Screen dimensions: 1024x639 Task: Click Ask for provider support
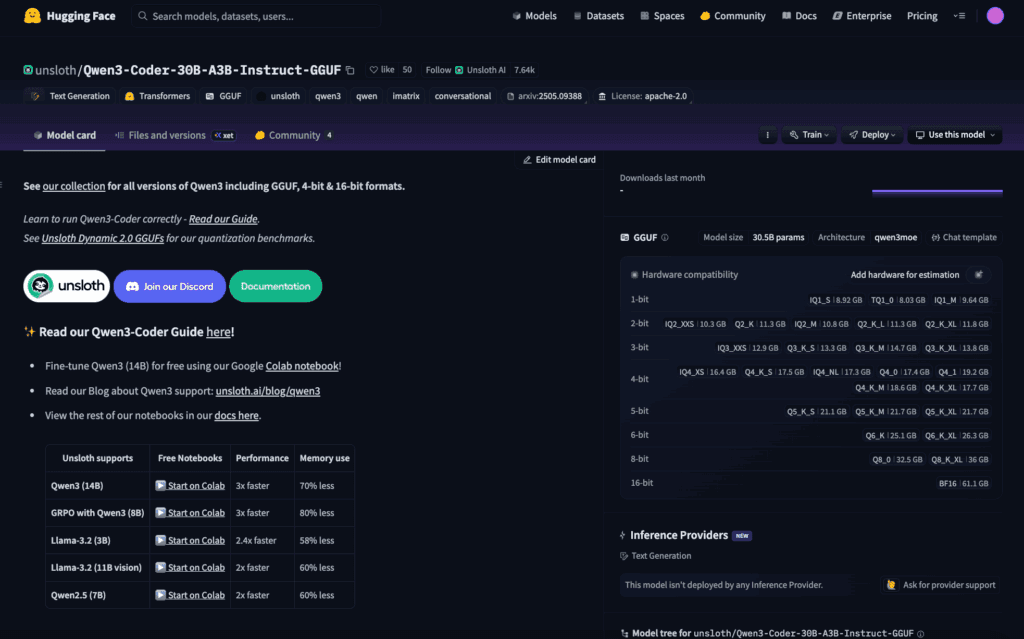[x=941, y=585]
